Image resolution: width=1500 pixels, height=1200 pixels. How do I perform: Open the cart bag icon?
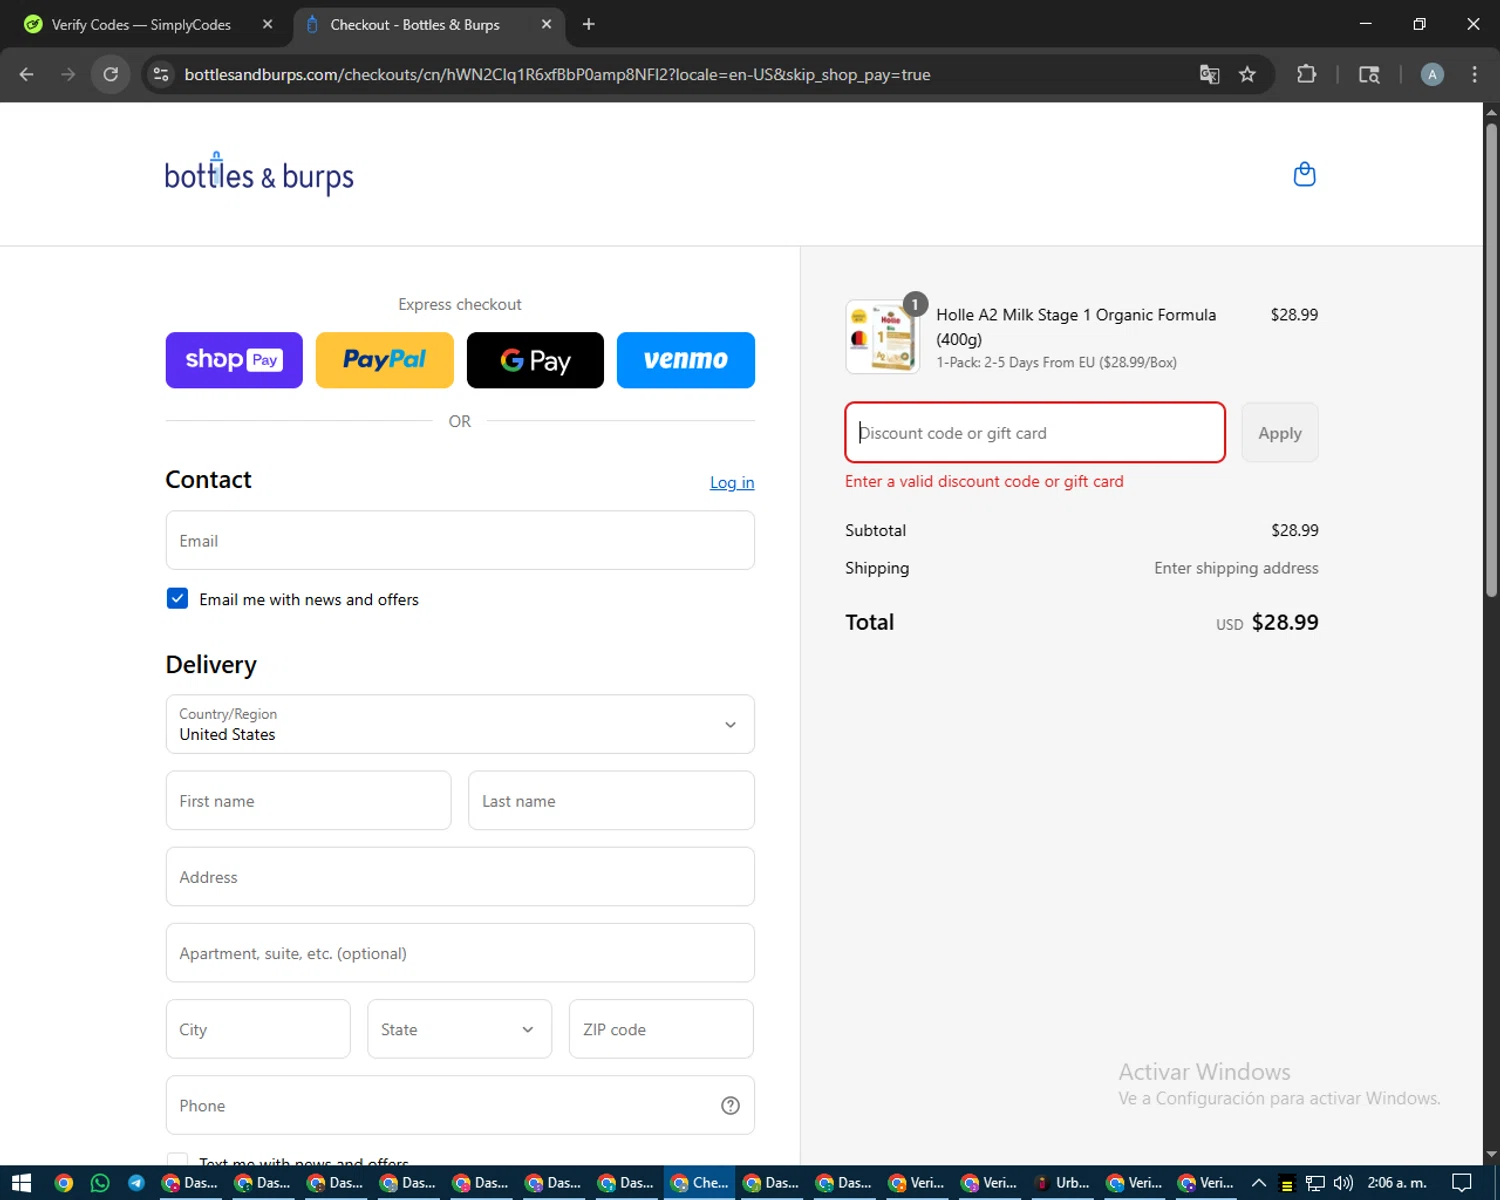point(1304,174)
